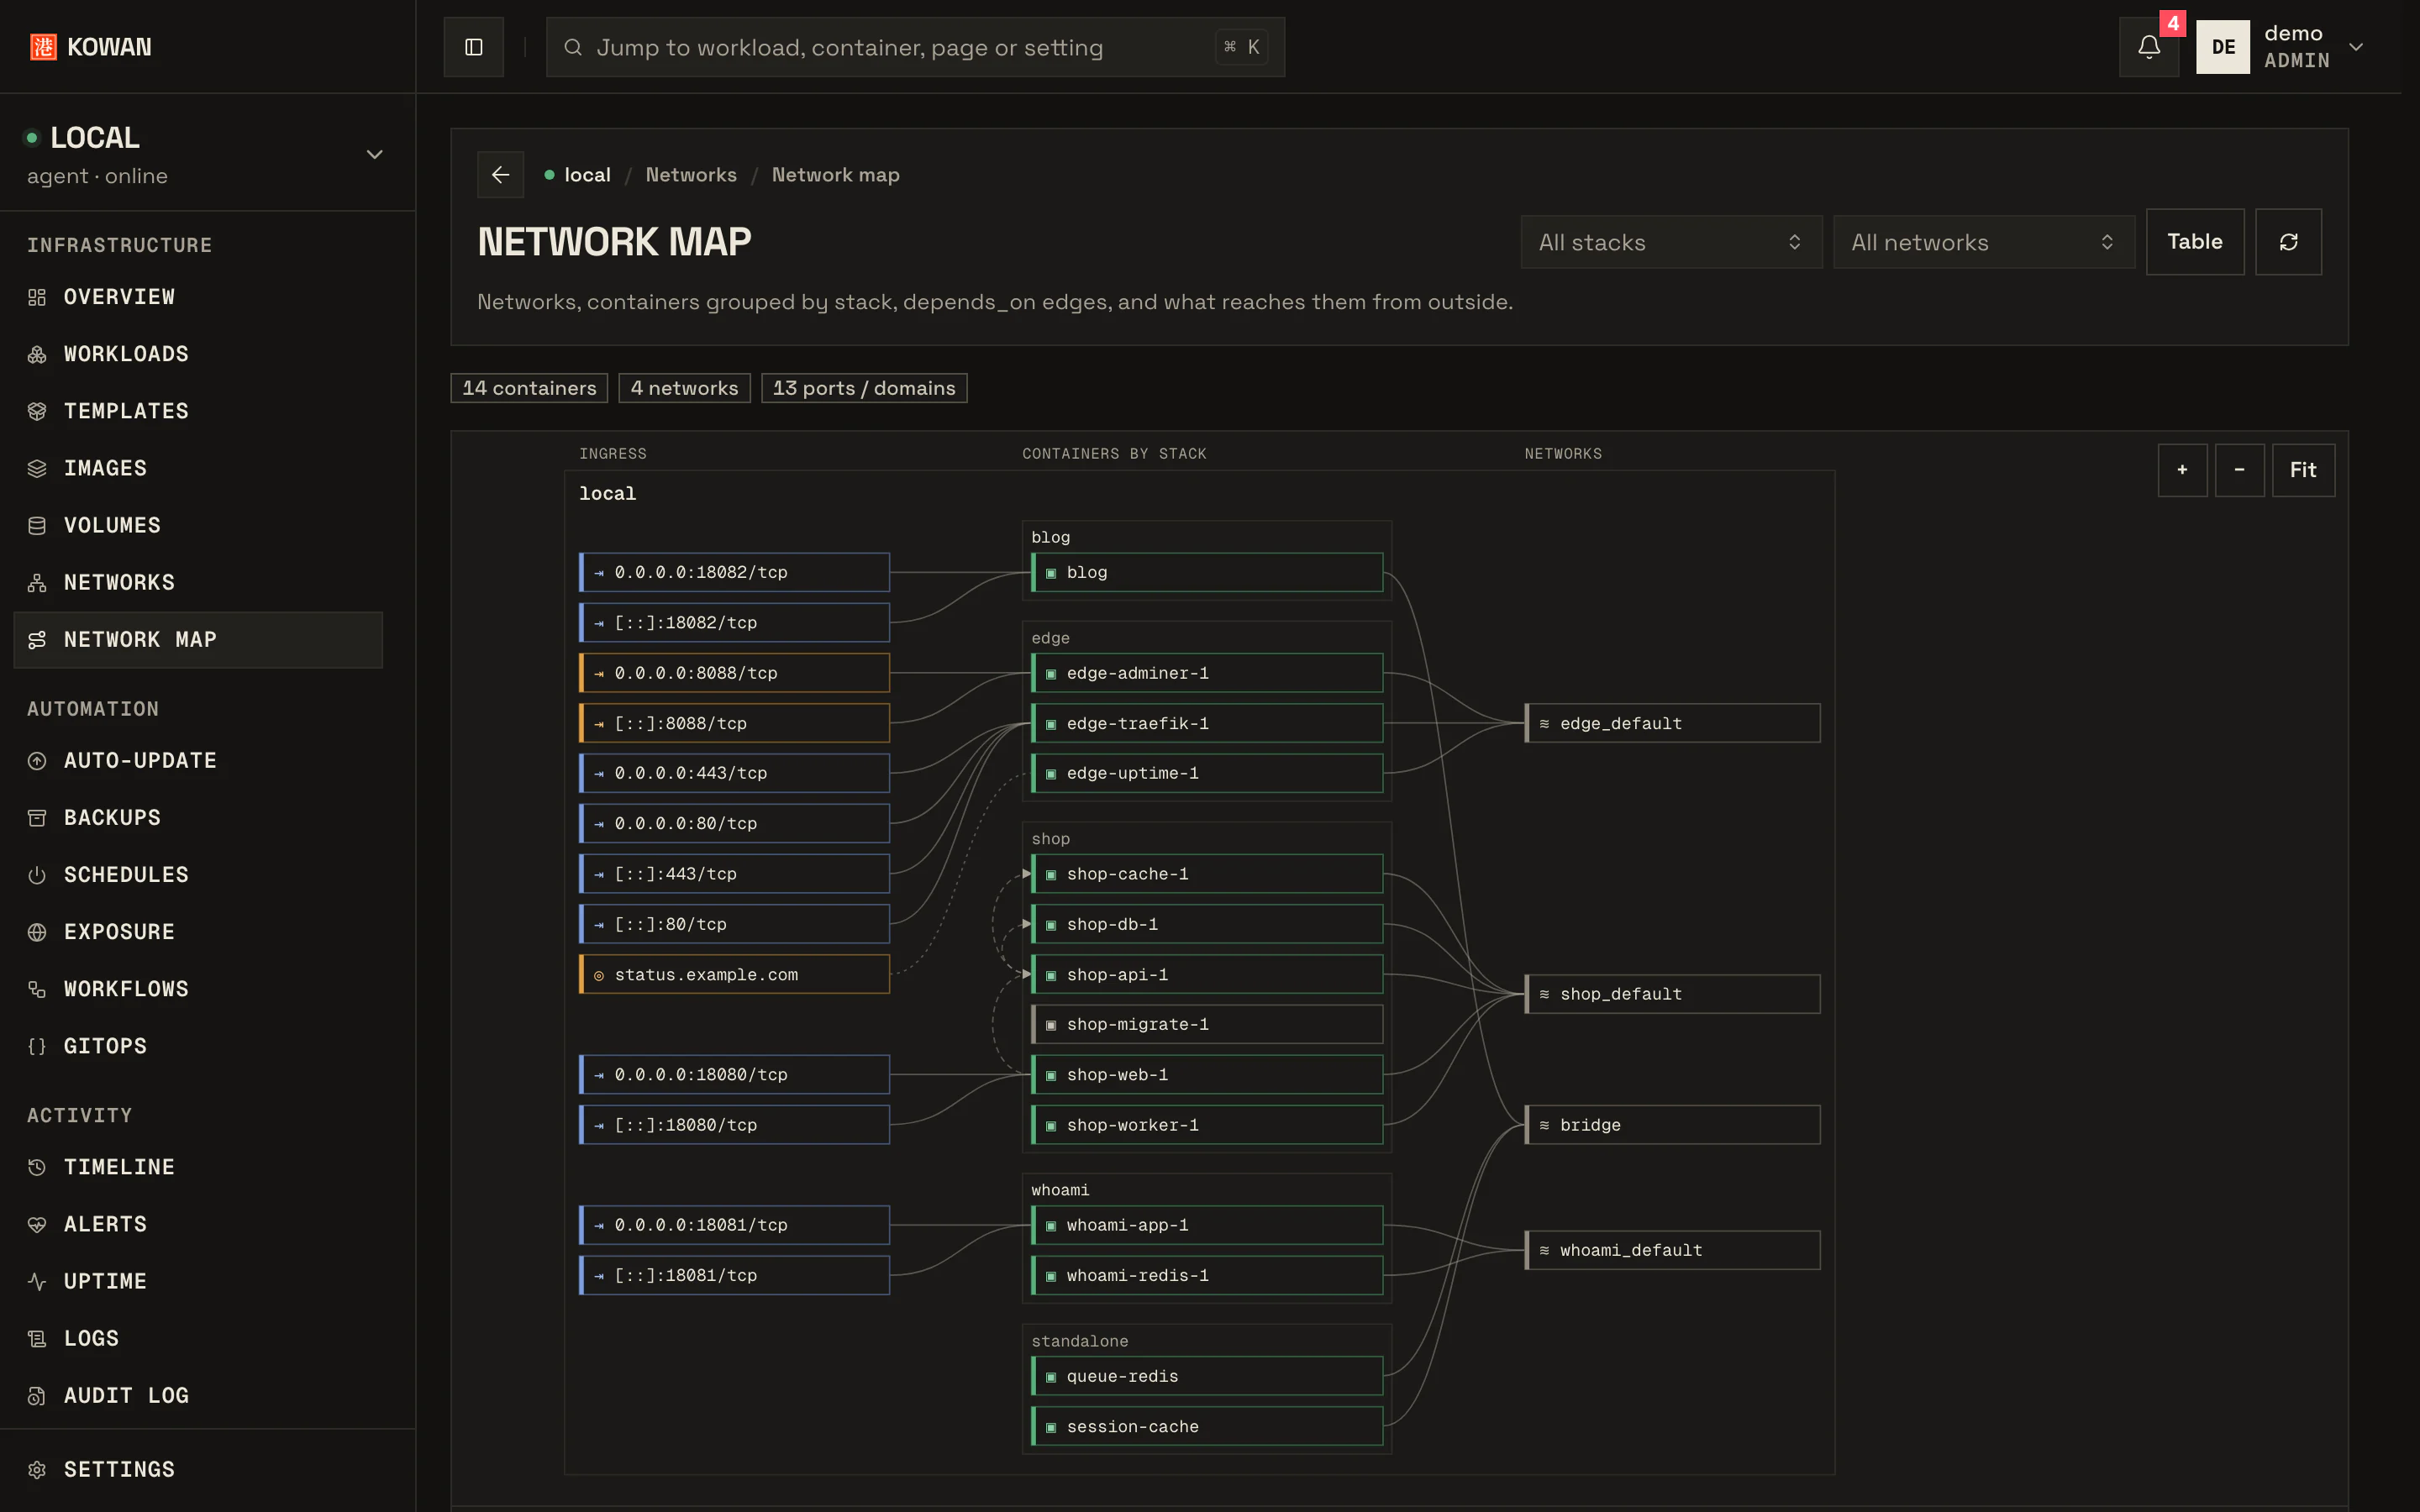The width and height of the screenshot is (2420, 1512).
Task: Open Templates in the sidebar
Action: point(198,411)
